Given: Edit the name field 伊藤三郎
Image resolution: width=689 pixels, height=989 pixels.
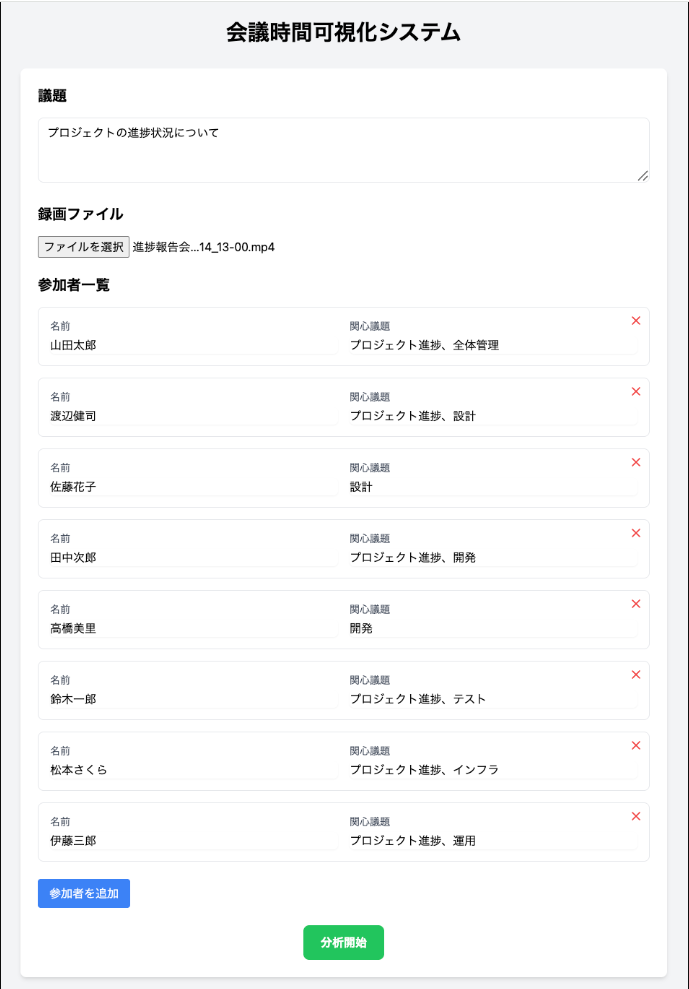Looking at the screenshot, I should tap(194, 841).
